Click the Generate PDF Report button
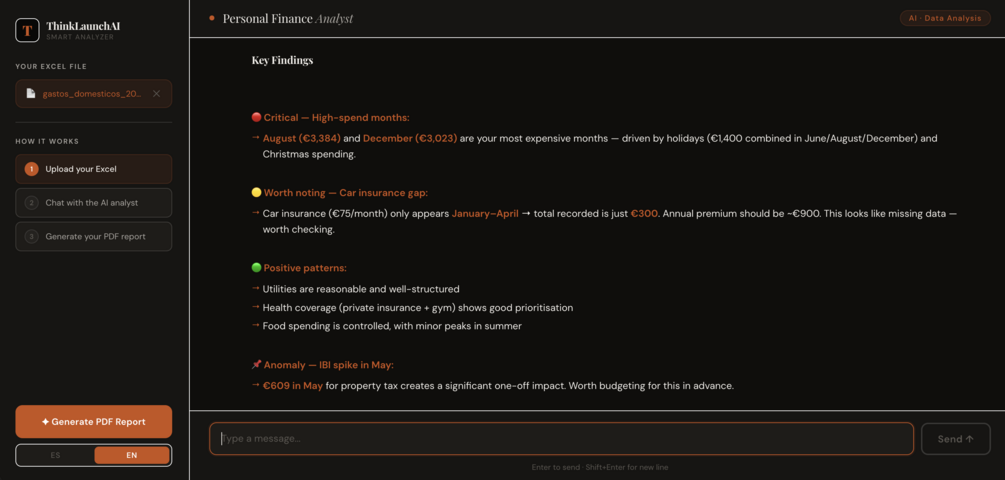The height and width of the screenshot is (480, 1005). coord(94,422)
